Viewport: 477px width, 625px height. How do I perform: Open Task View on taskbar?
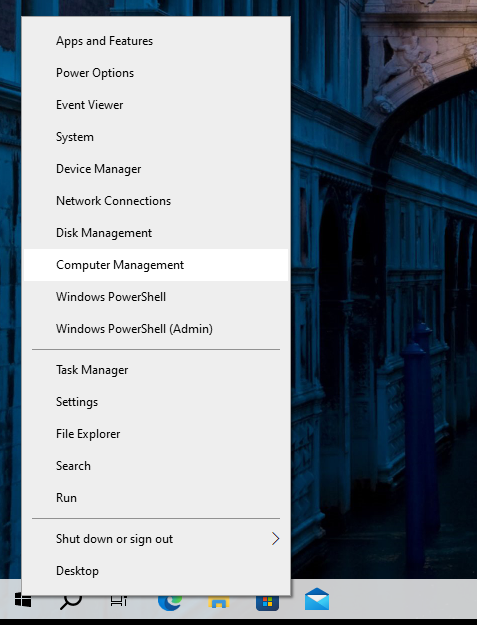119,599
